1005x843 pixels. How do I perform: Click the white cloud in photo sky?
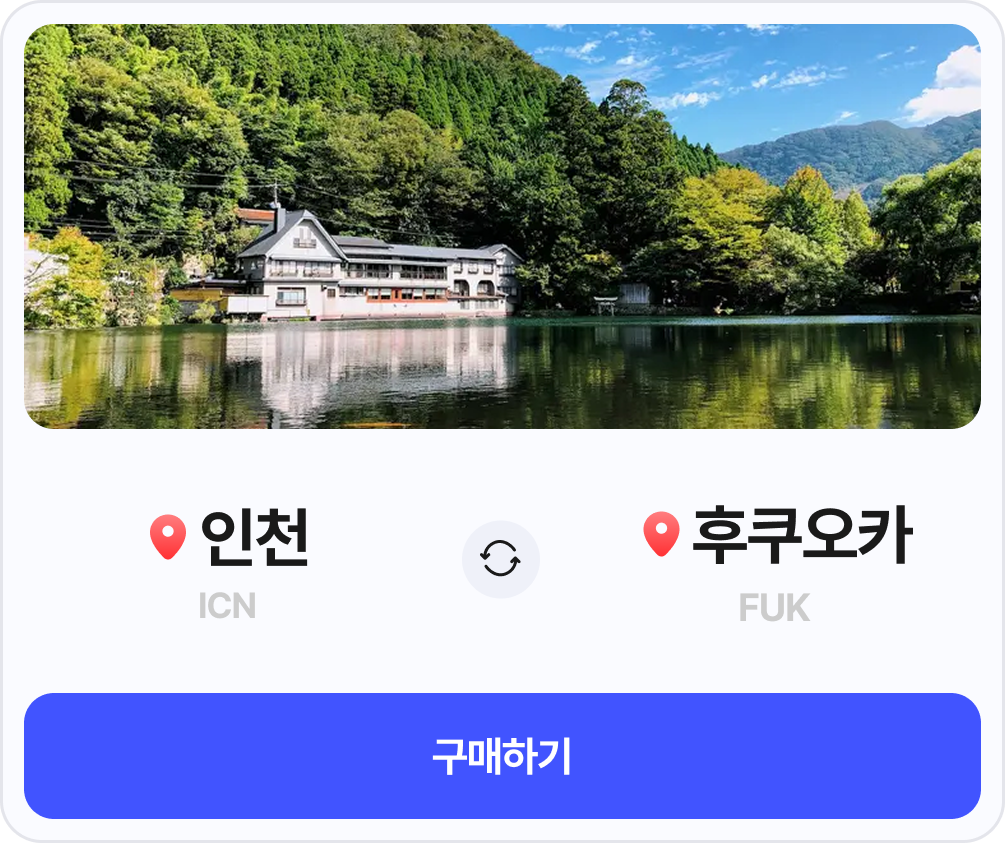[947, 87]
